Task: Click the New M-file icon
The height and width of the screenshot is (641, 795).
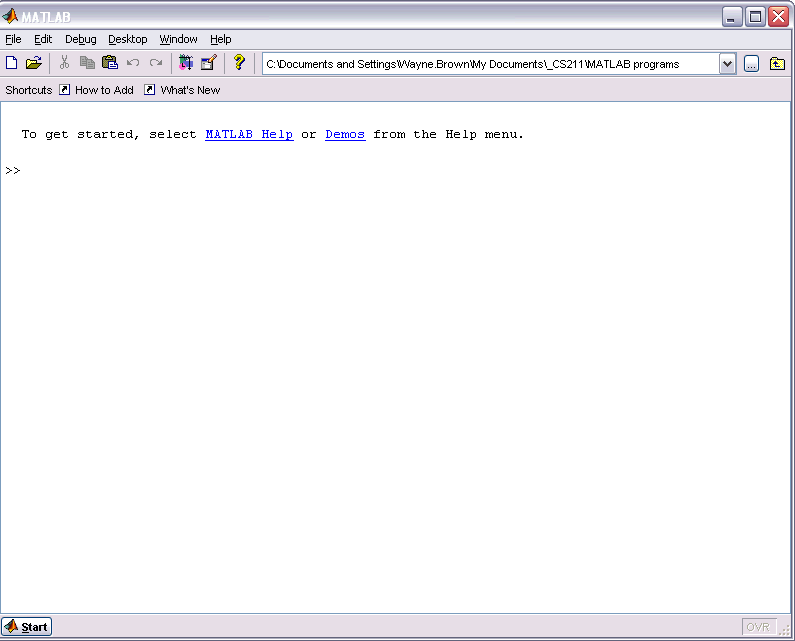Action: tap(12, 63)
